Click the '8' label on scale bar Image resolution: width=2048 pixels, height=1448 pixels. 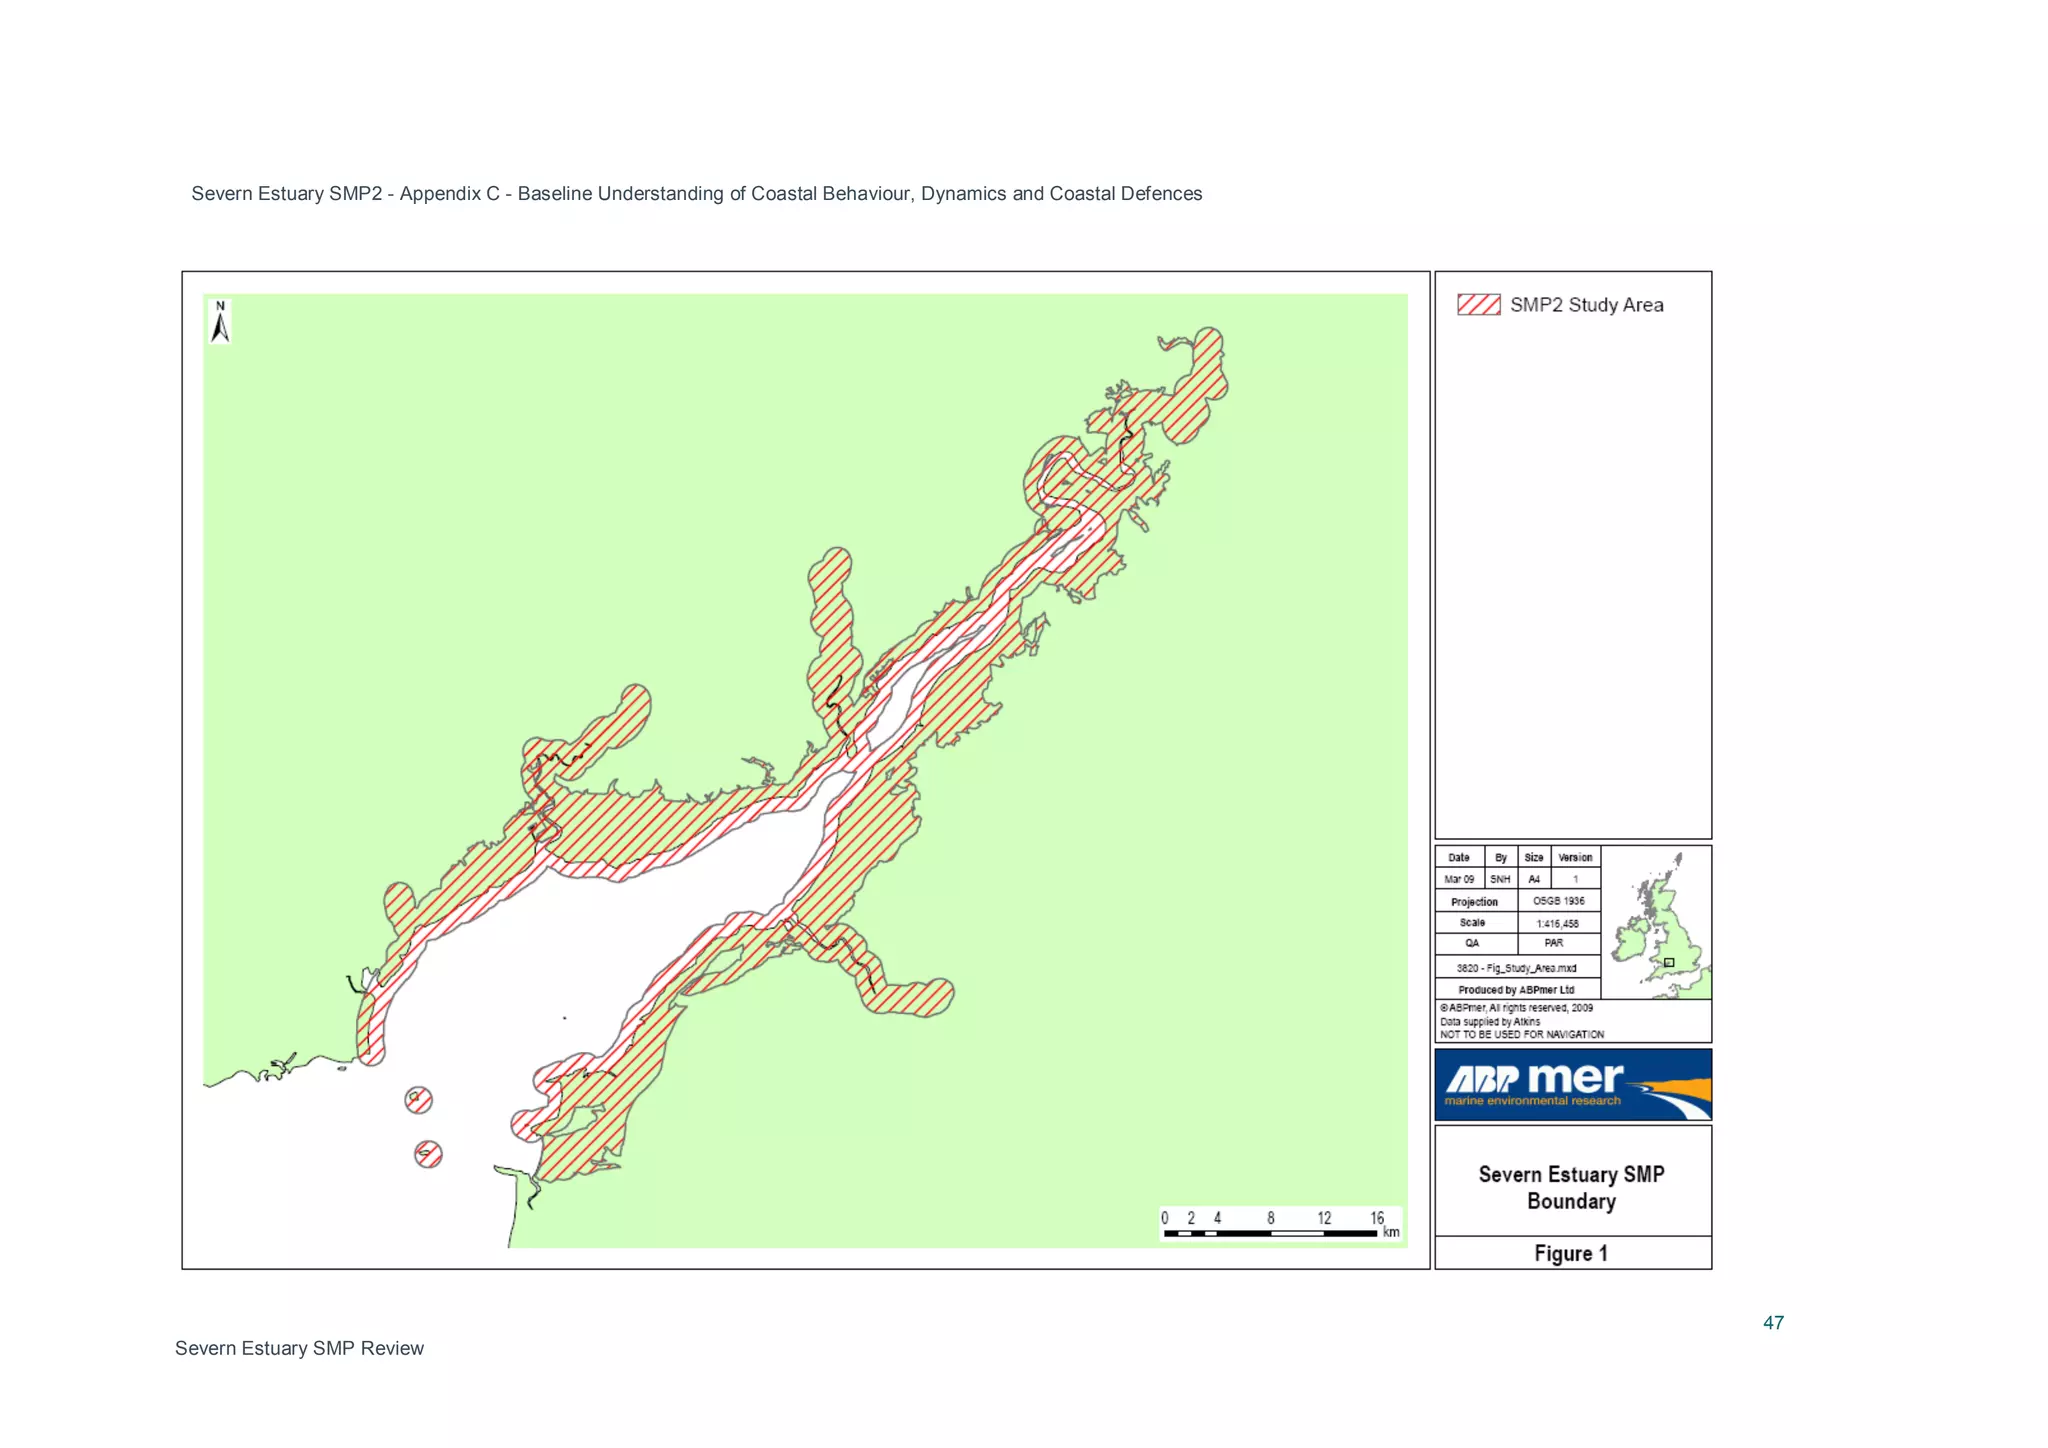click(x=1271, y=1218)
